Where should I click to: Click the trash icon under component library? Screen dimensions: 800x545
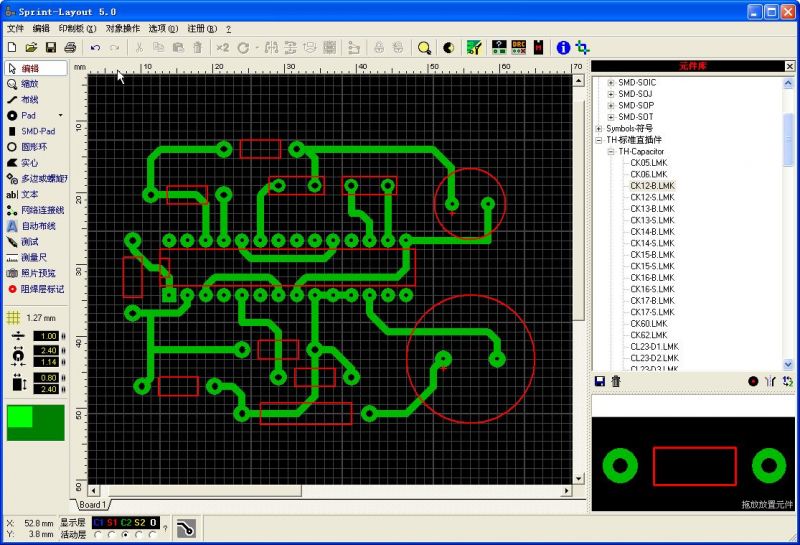point(616,381)
